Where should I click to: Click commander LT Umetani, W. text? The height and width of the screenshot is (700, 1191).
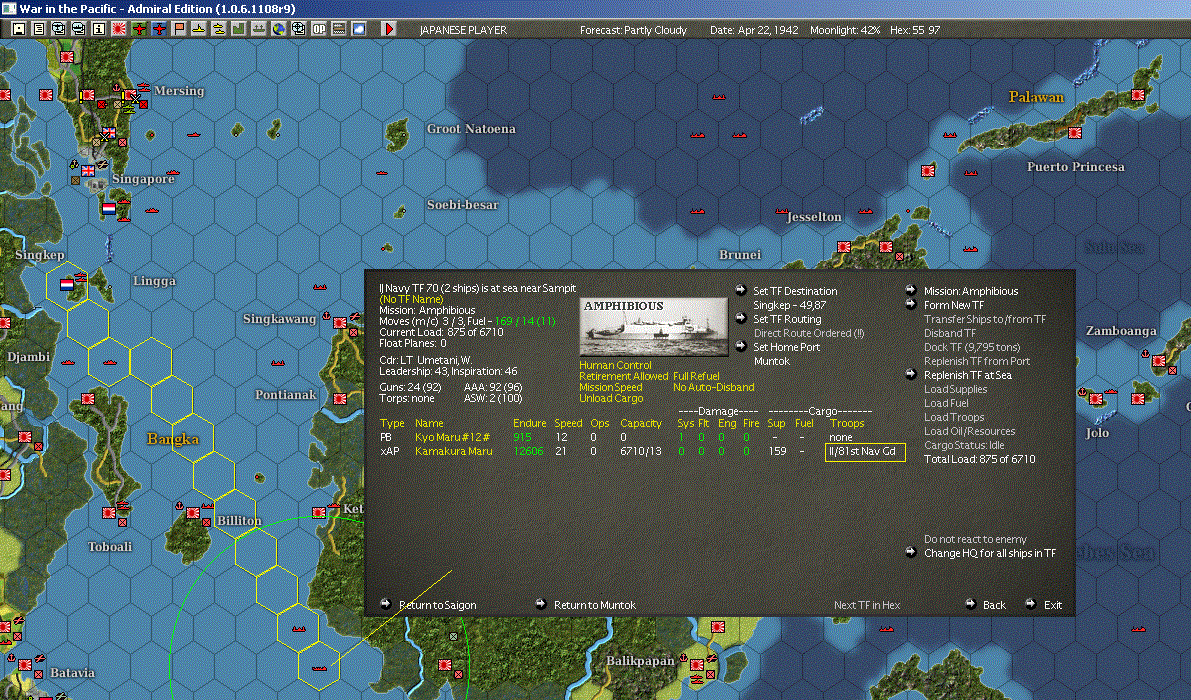click(x=425, y=360)
